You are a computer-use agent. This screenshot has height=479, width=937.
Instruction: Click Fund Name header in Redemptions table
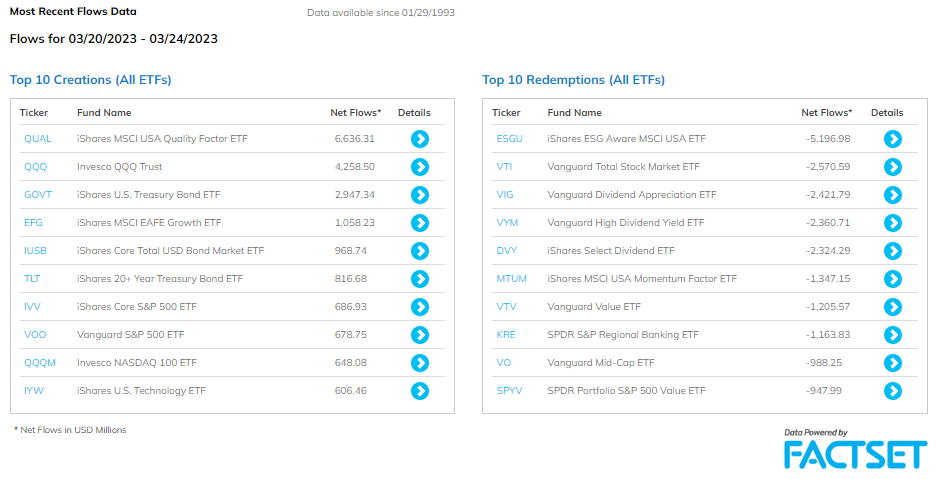tap(574, 112)
